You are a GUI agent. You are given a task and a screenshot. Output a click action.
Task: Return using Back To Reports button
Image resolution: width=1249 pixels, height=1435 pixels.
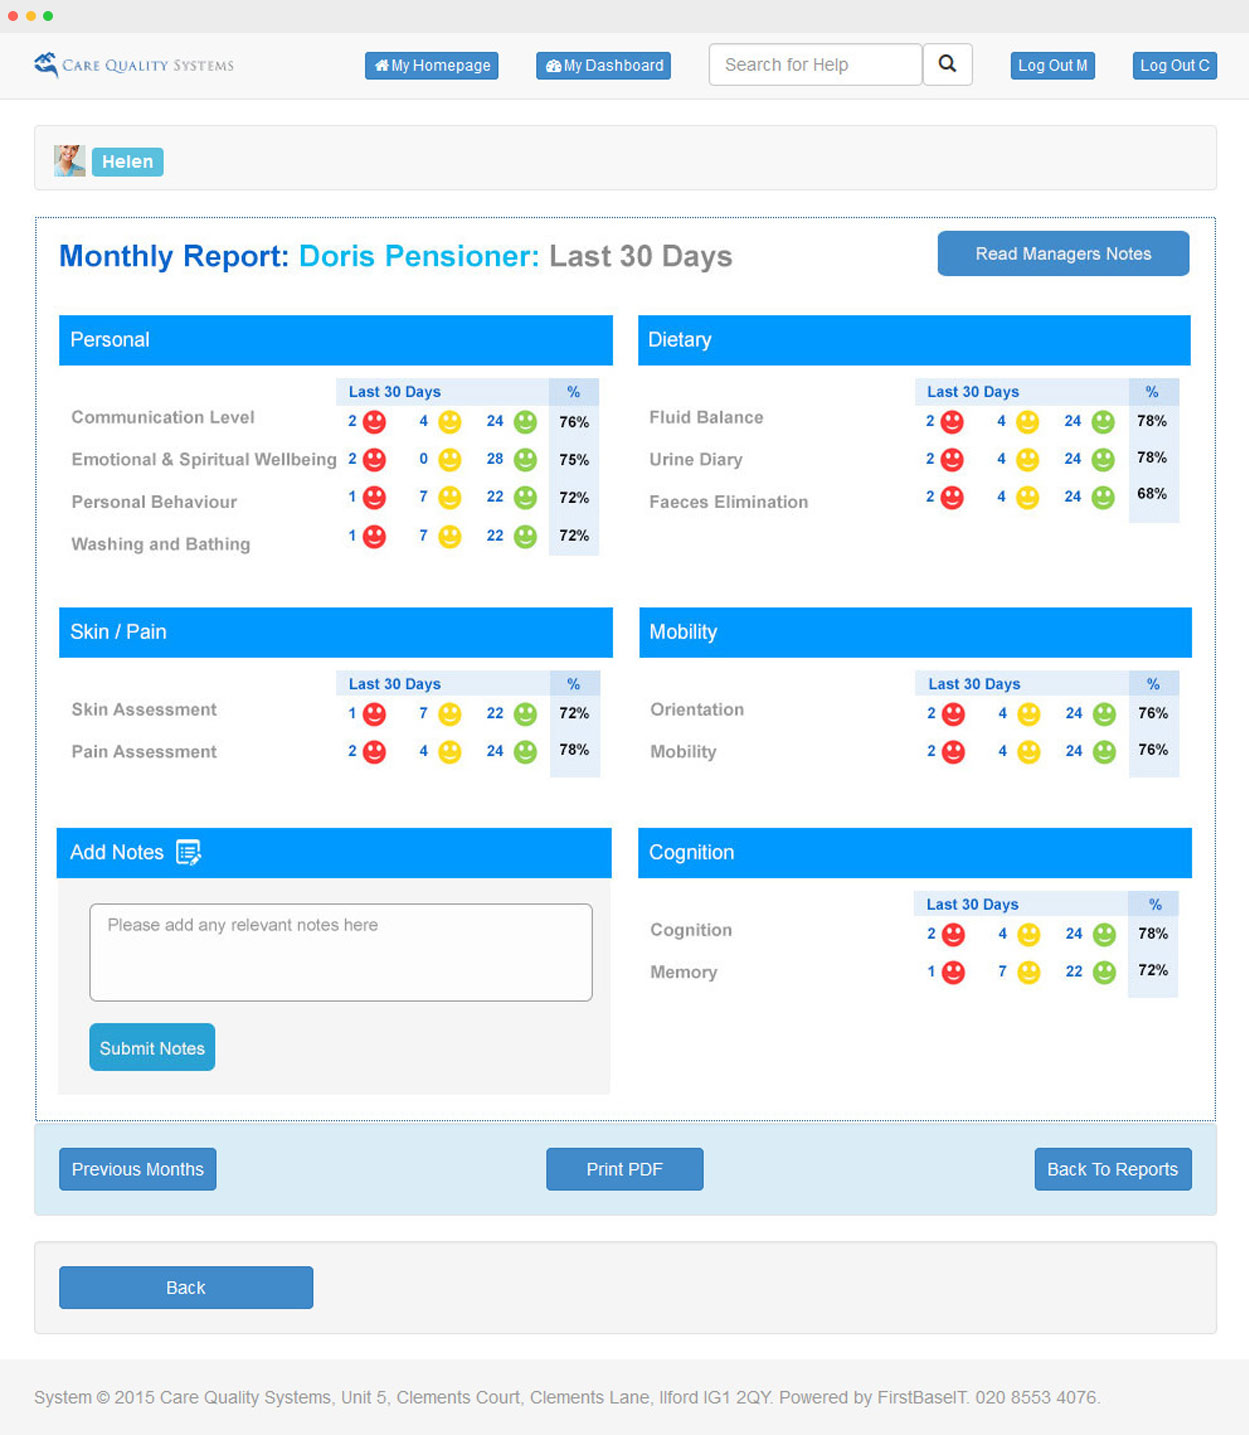click(x=1112, y=1169)
